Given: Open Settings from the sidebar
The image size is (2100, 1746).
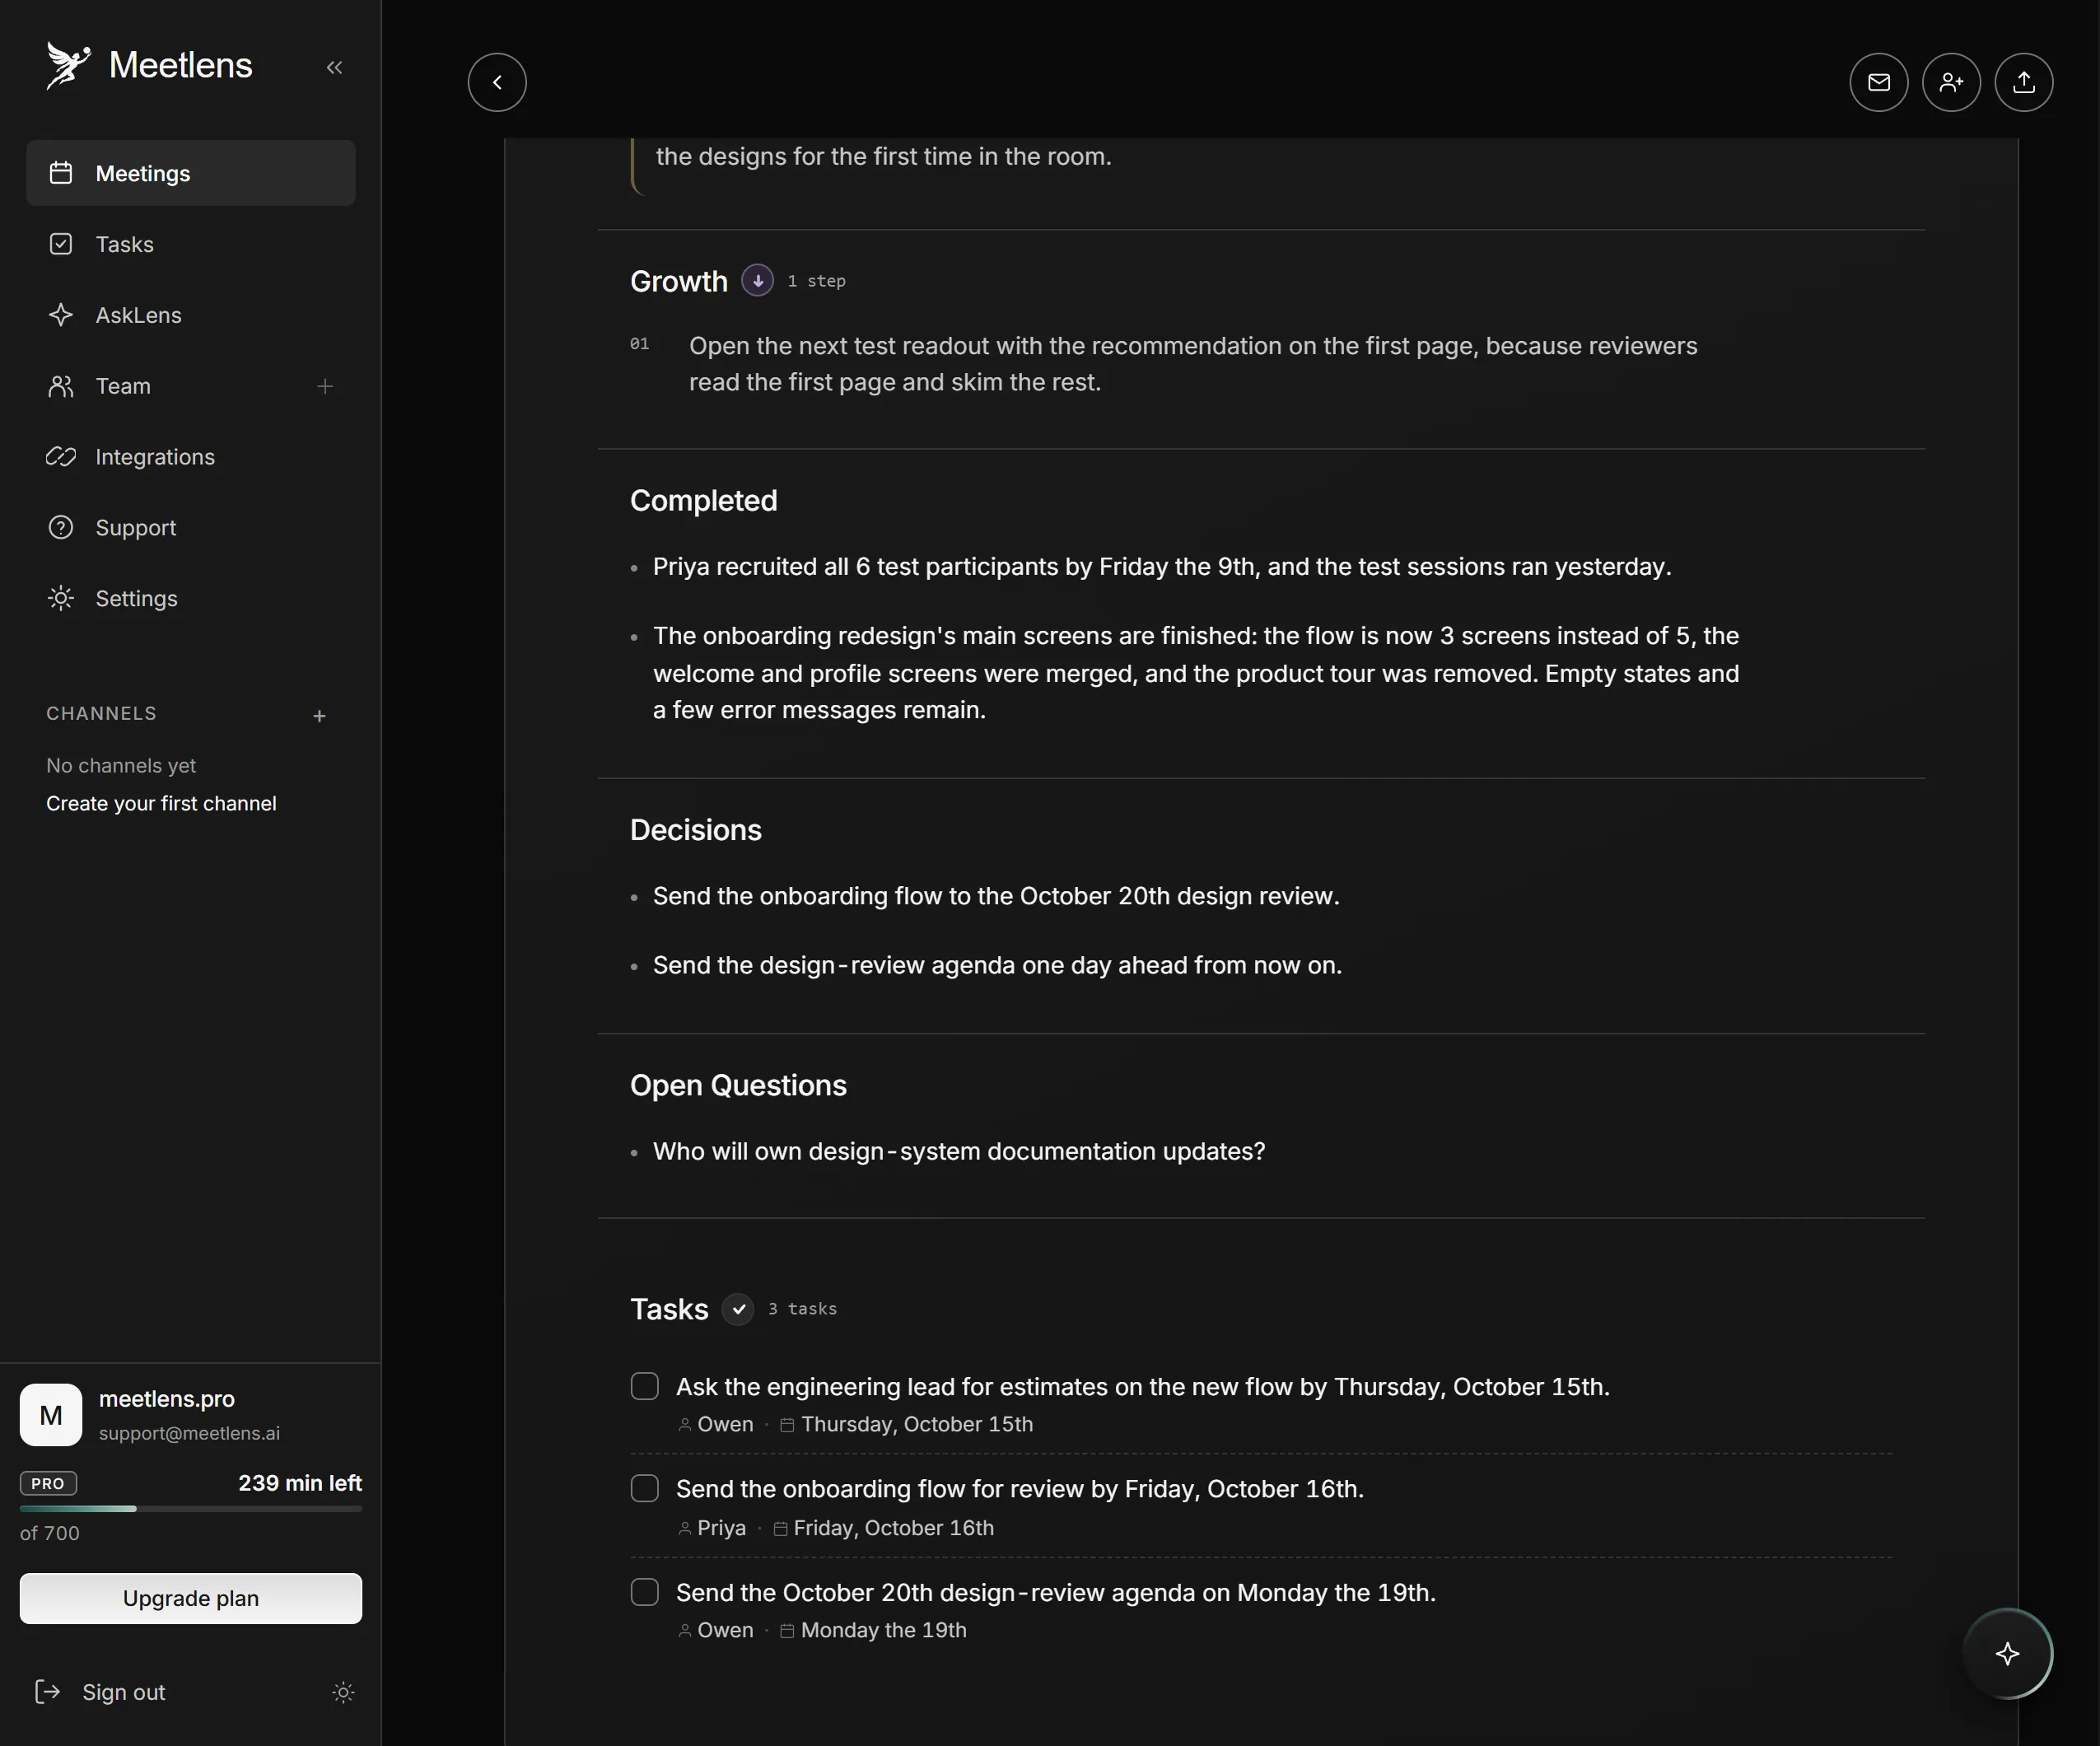Looking at the screenshot, I should 191,598.
